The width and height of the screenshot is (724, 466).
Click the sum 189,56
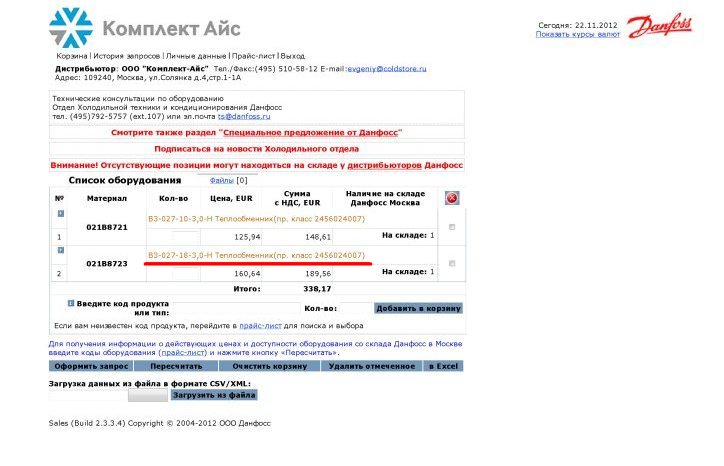click(318, 273)
